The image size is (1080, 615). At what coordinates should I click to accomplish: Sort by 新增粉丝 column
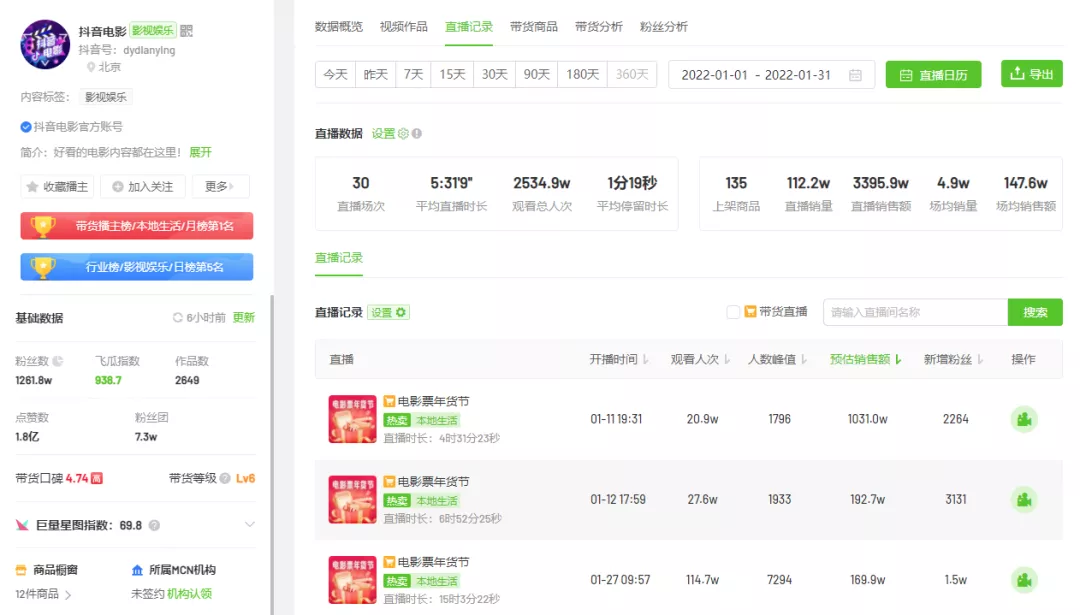point(953,359)
